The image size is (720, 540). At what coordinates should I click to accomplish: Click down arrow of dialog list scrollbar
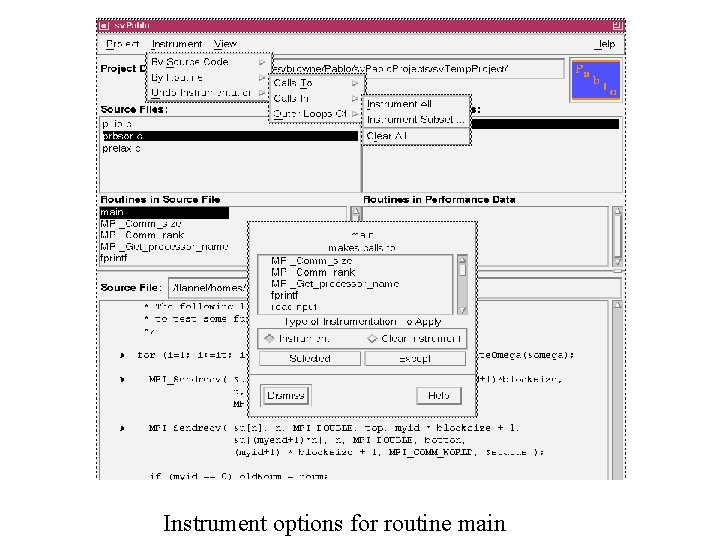[x=462, y=309]
